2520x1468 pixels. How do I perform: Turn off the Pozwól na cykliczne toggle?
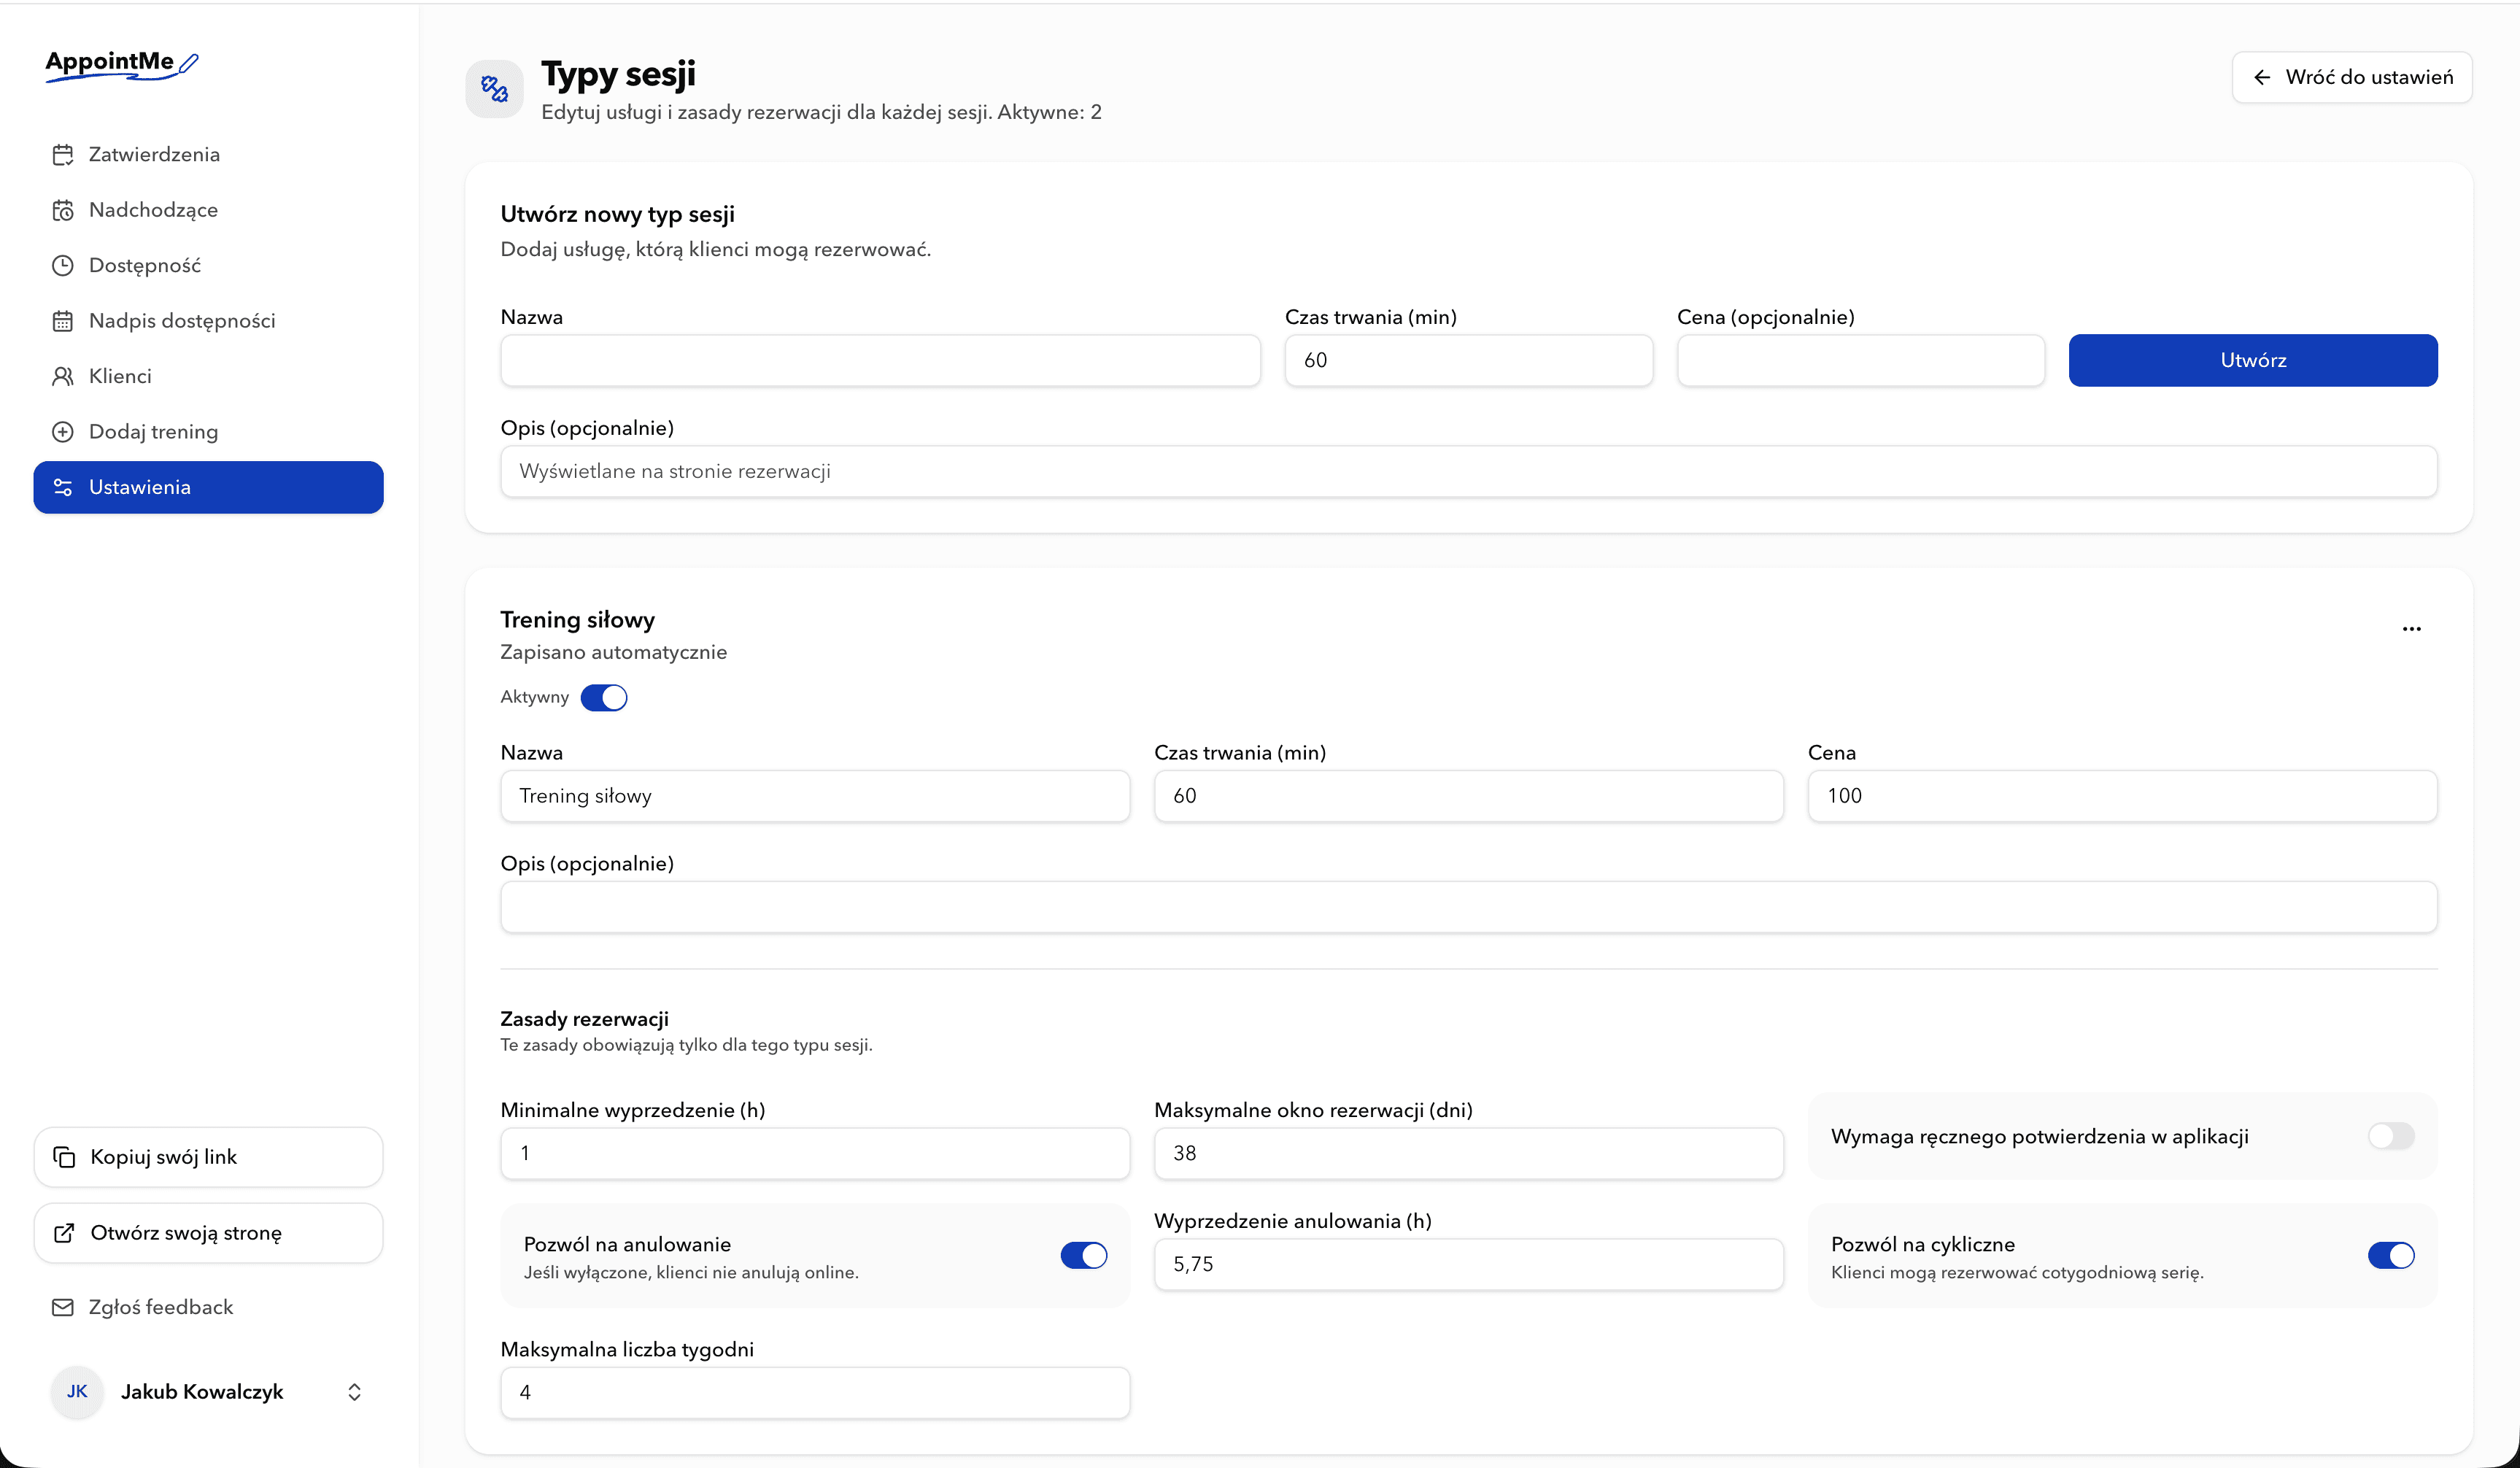(x=2390, y=1256)
